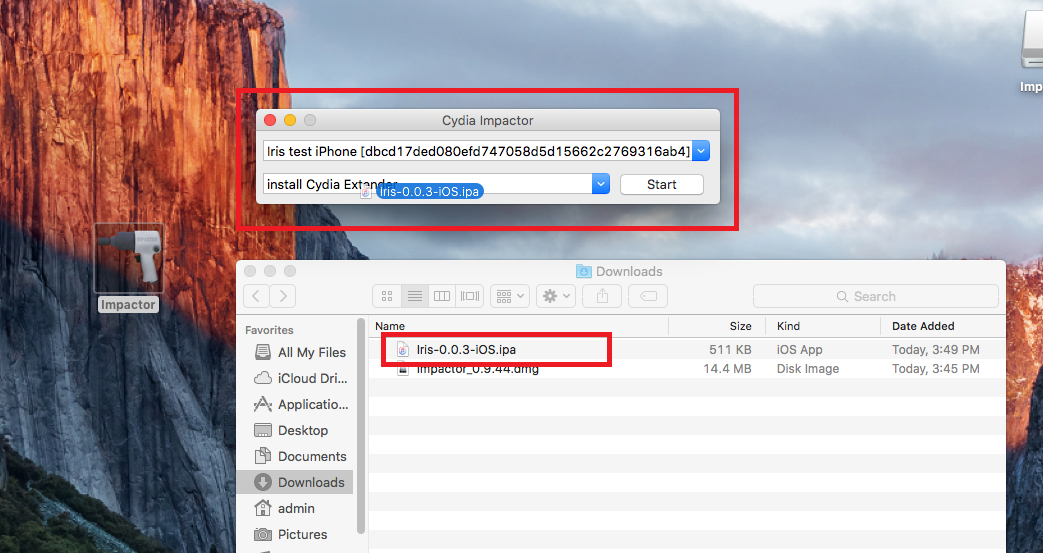Click the mounted disk icon on desktop

pos(1032,40)
